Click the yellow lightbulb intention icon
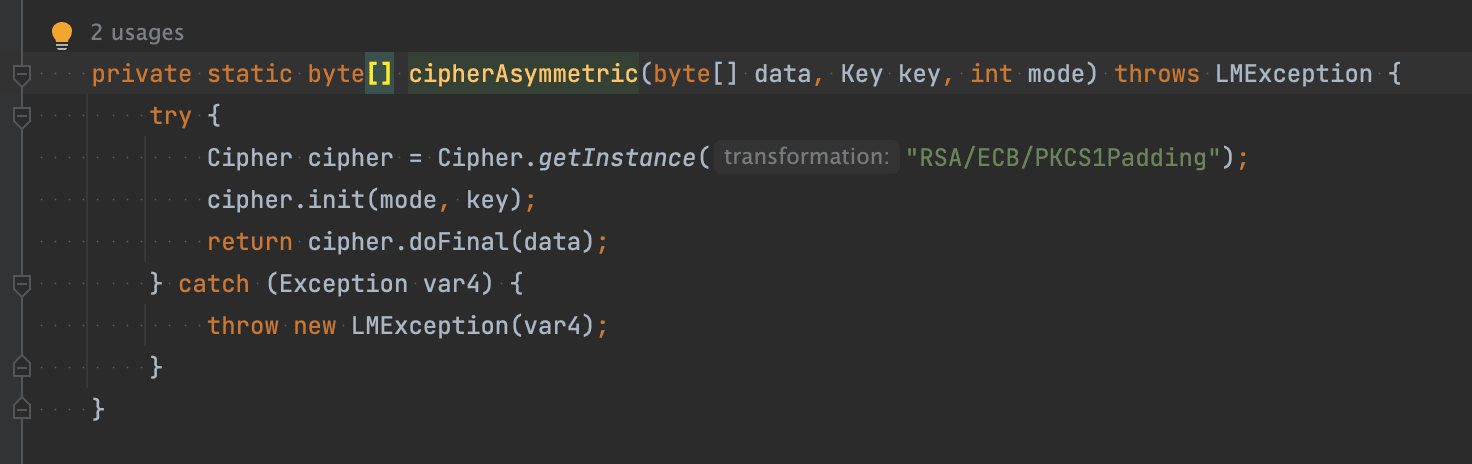Screen dimensions: 1472x464 (x=62, y=35)
